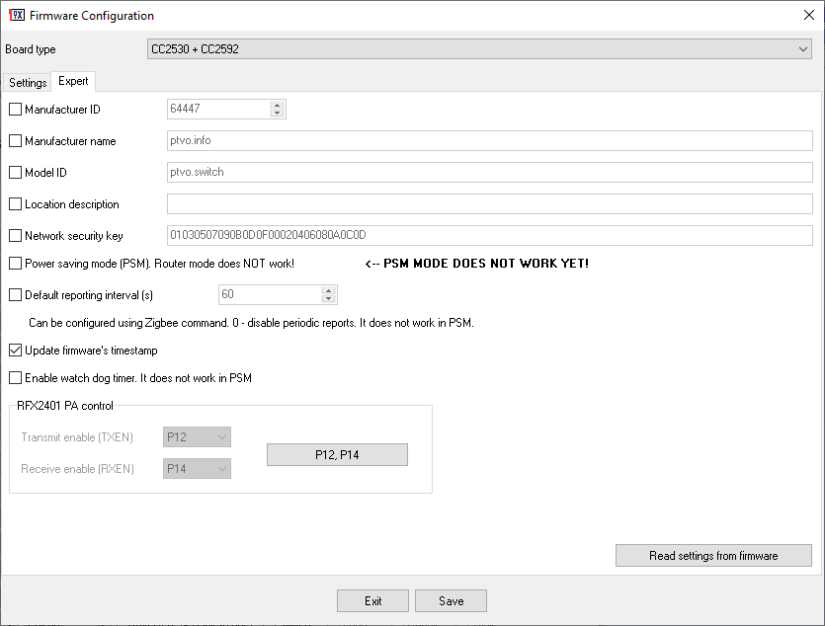This screenshot has height=626, width=825.
Task: Enable the Manufacturer ID checkbox
Action: [x=15, y=109]
